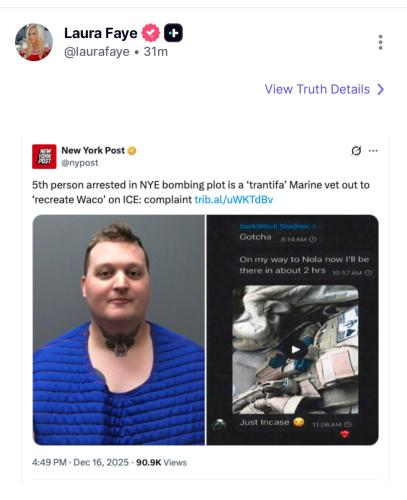Click the Laura Faye display name
Viewport: 407px width, 500px height.
click(101, 33)
